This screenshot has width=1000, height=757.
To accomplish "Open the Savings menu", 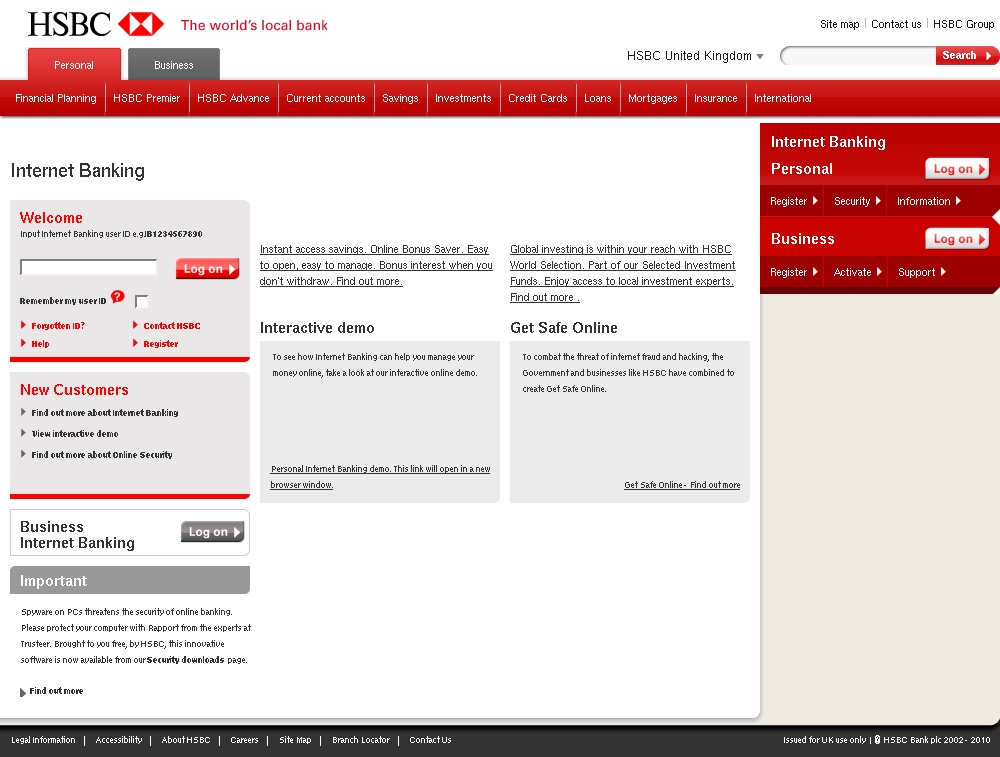I will click(401, 98).
